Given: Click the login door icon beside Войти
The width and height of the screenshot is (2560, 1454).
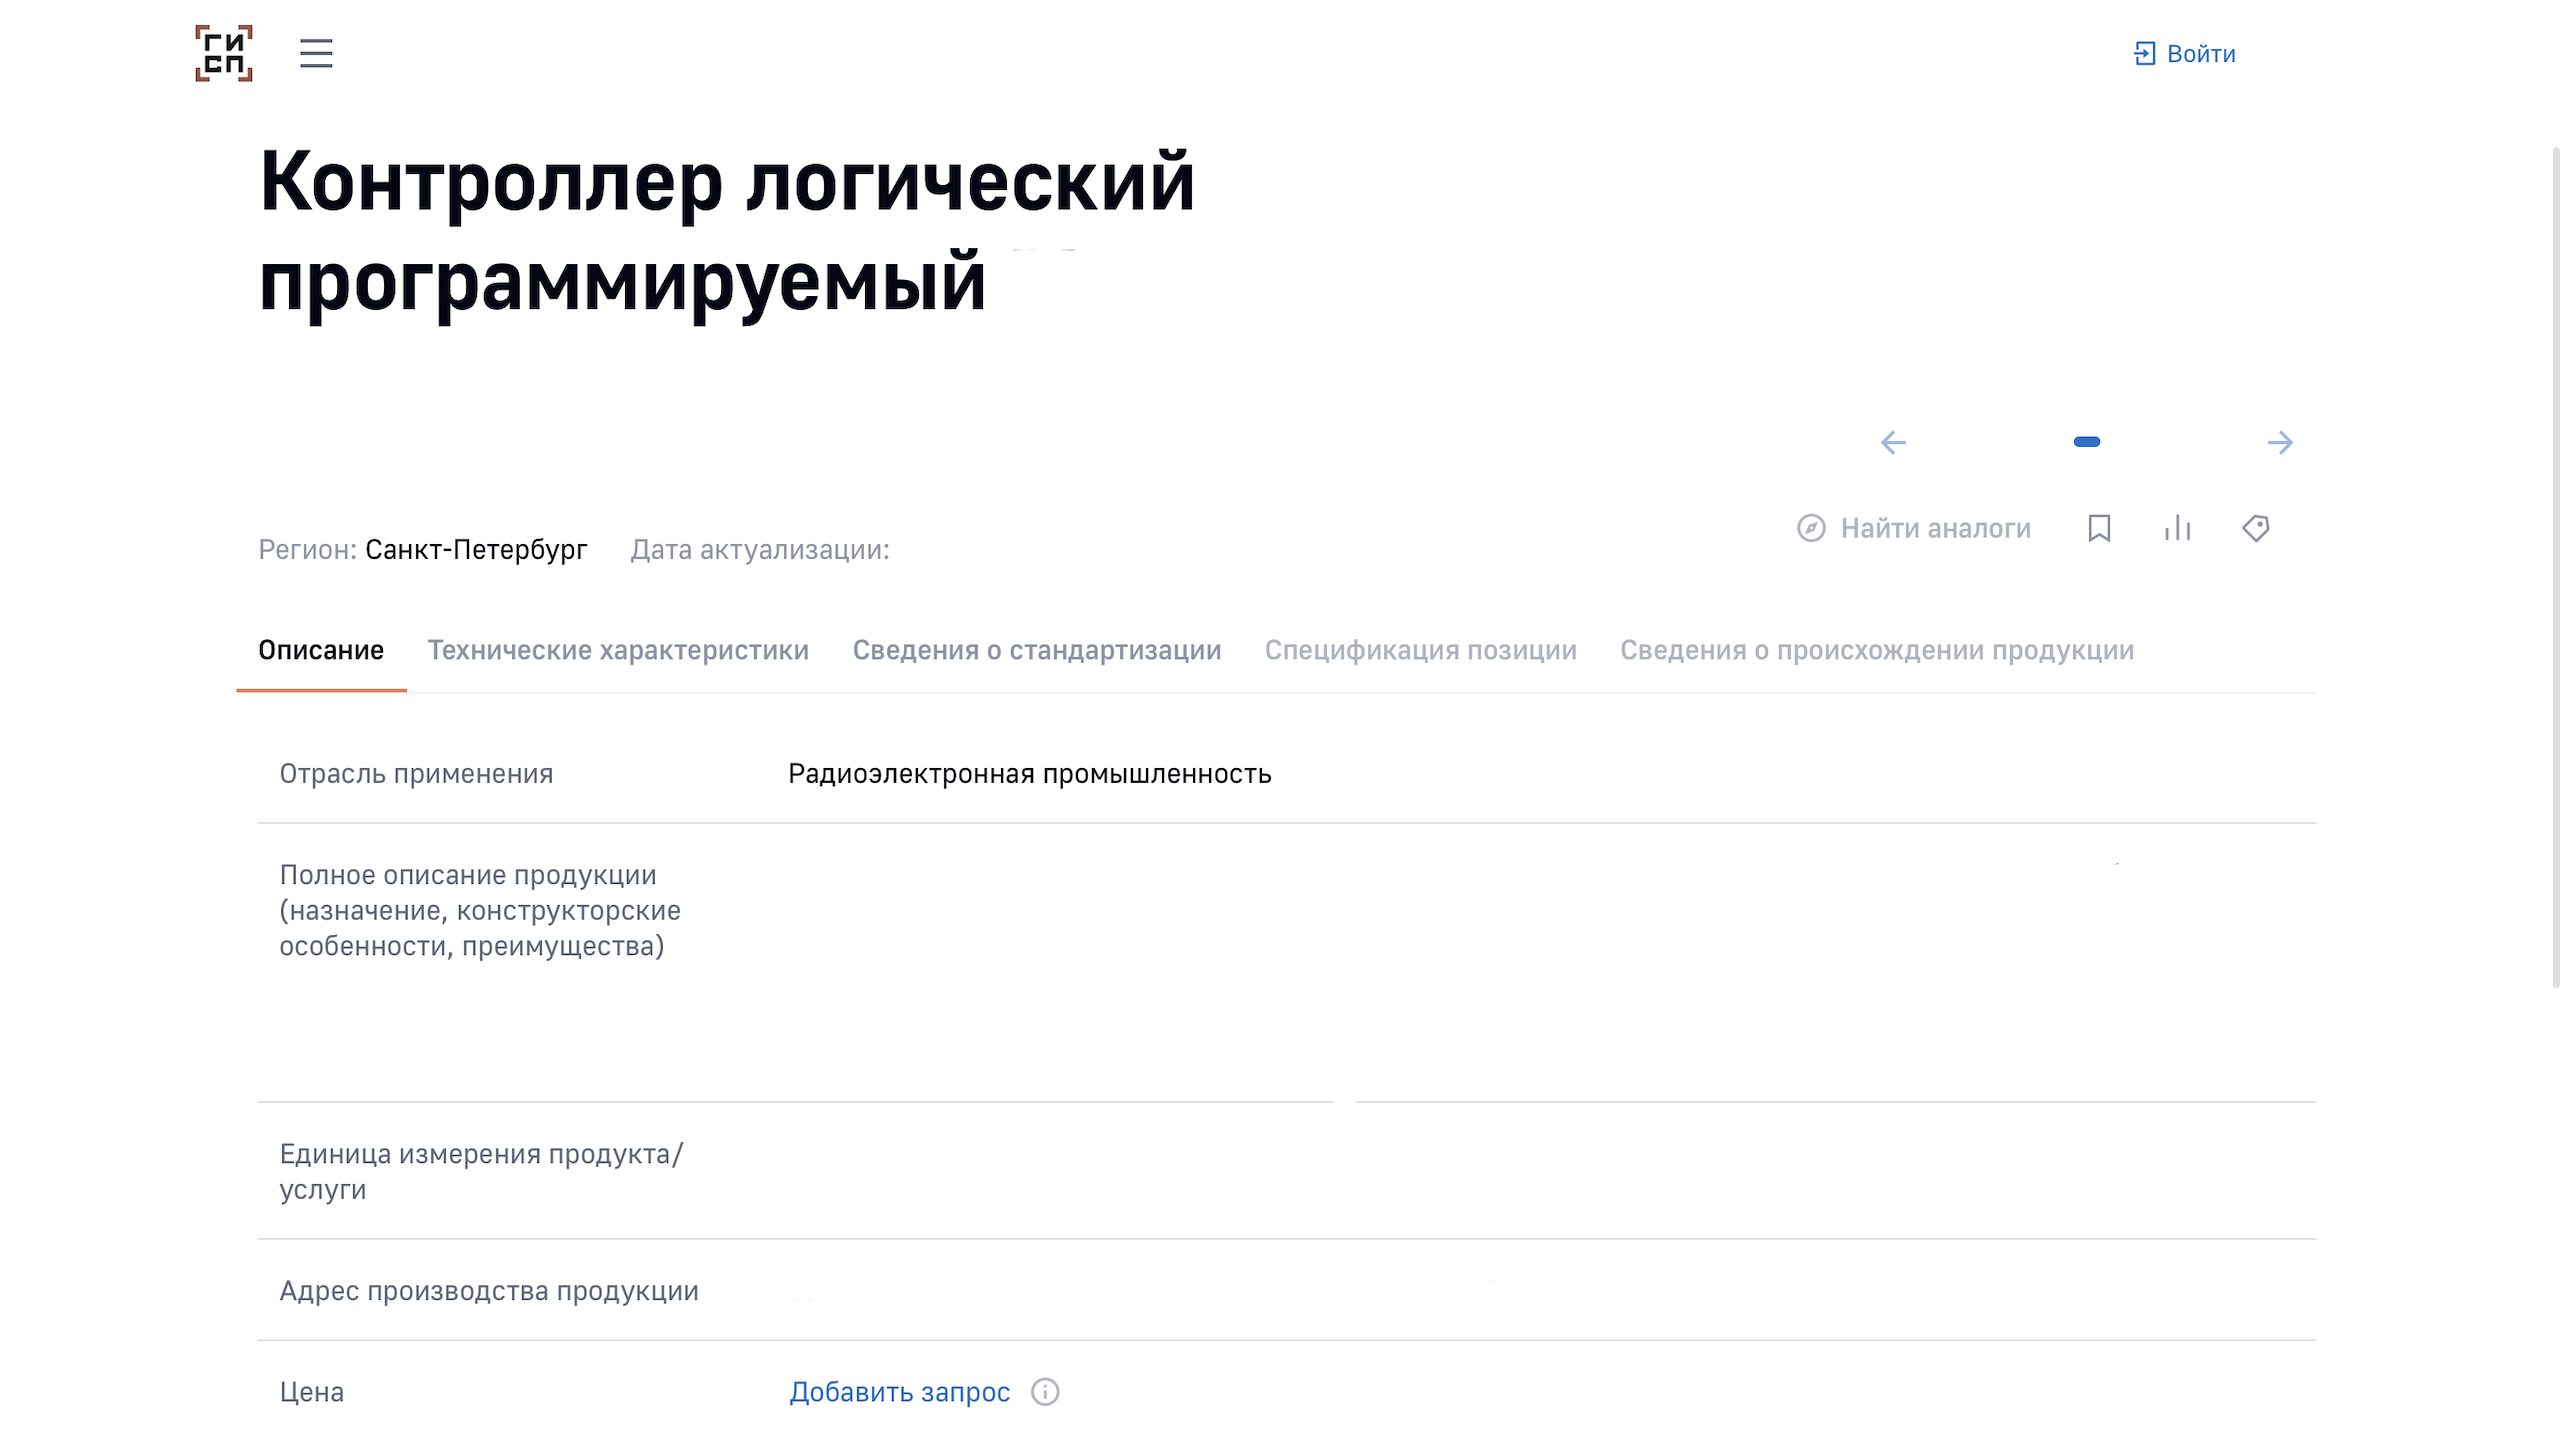Looking at the screenshot, I should coord(2145,53).
